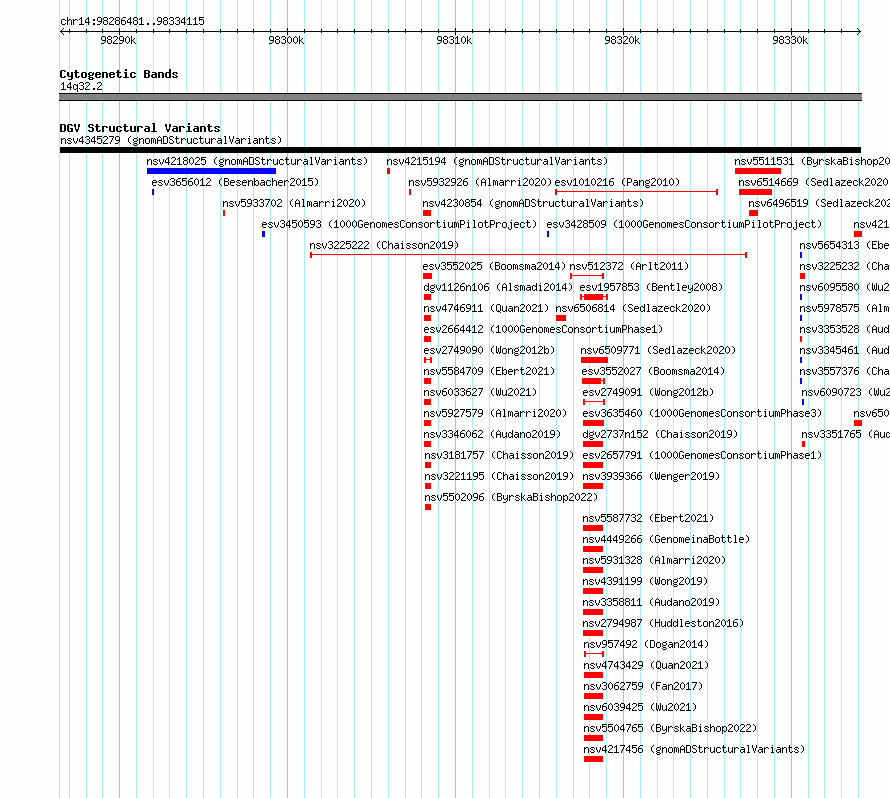Open esv2664412 1000GenomesConsortiumPhase1 entry
Image resolution: width=890 pixels, height=798 pixels.
pyautogui.click(x=543, y=329)
